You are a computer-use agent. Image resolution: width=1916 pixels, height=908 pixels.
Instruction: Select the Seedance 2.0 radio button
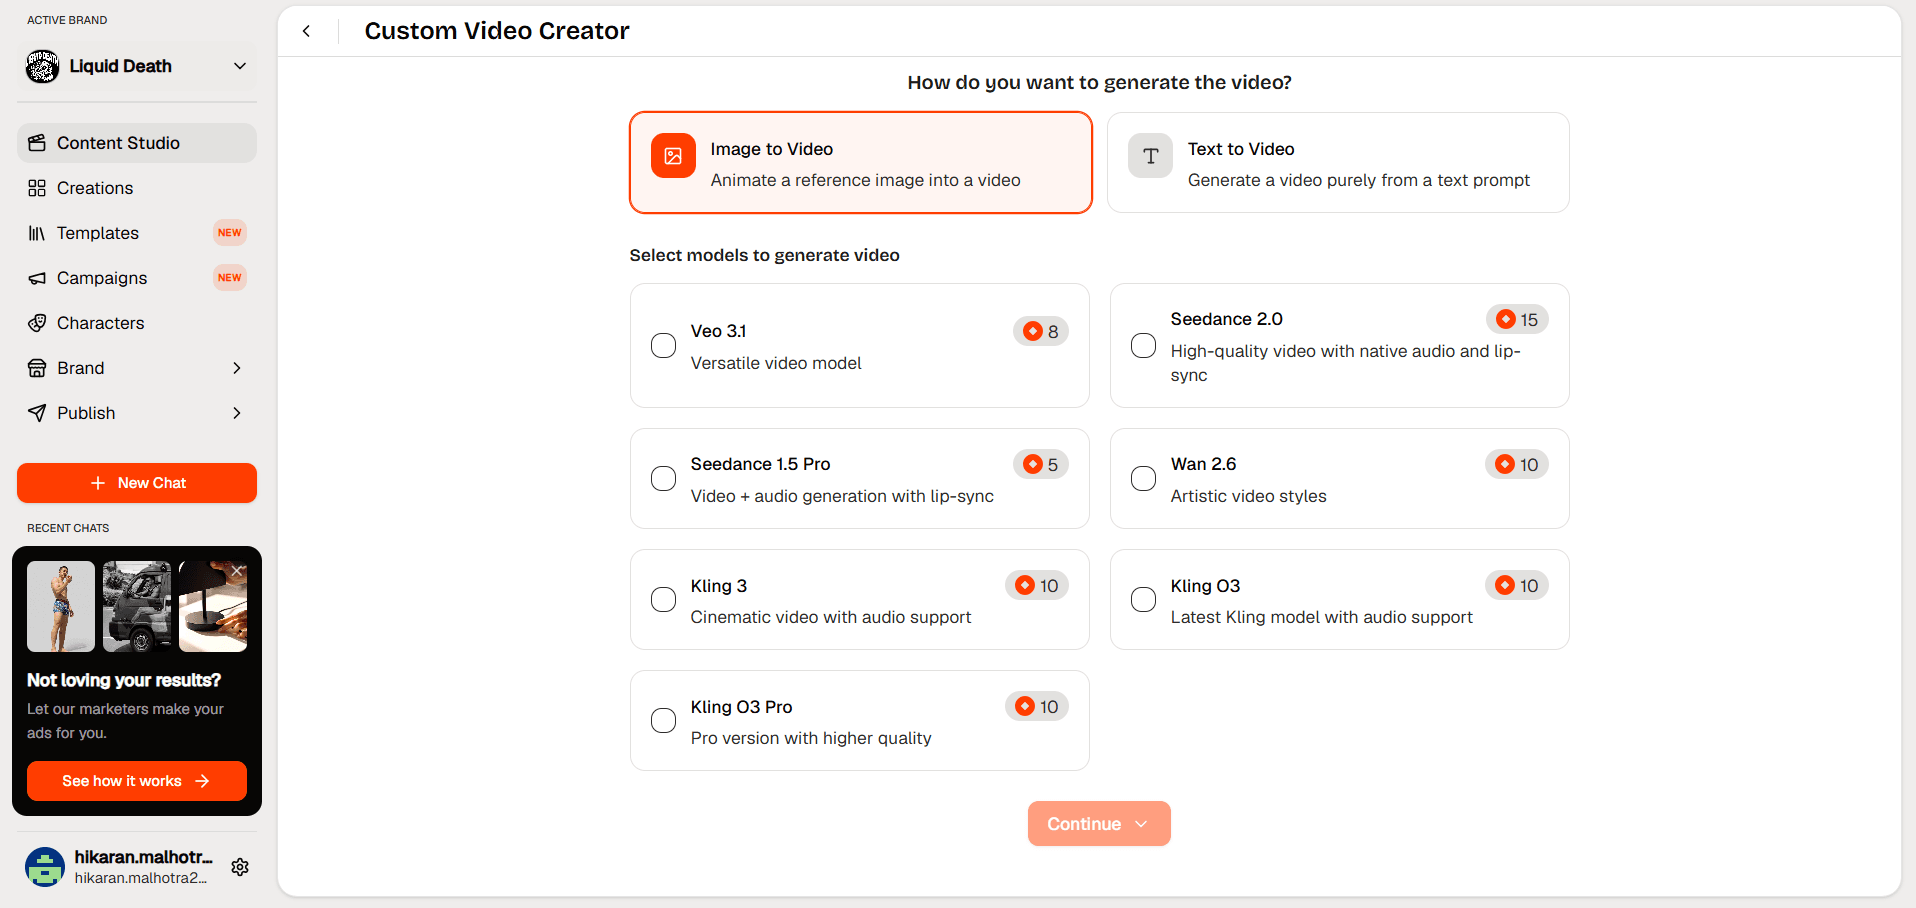(1143, 346)
